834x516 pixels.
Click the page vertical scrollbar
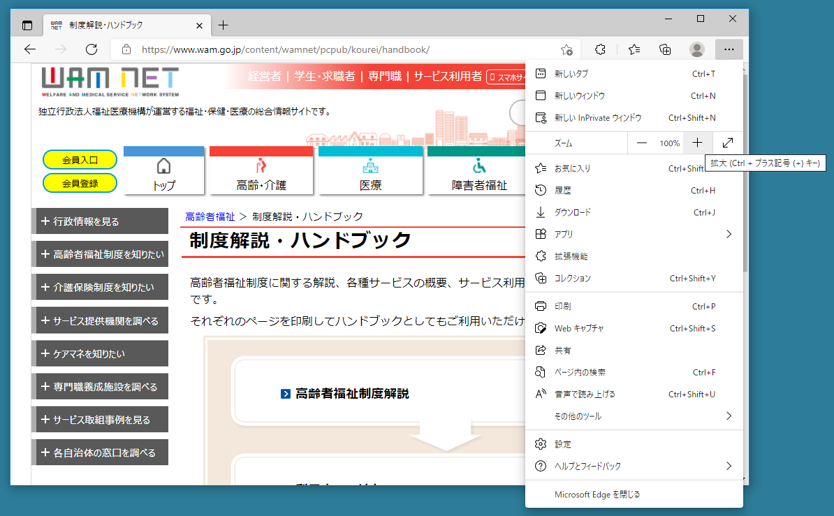coord(745,173)
